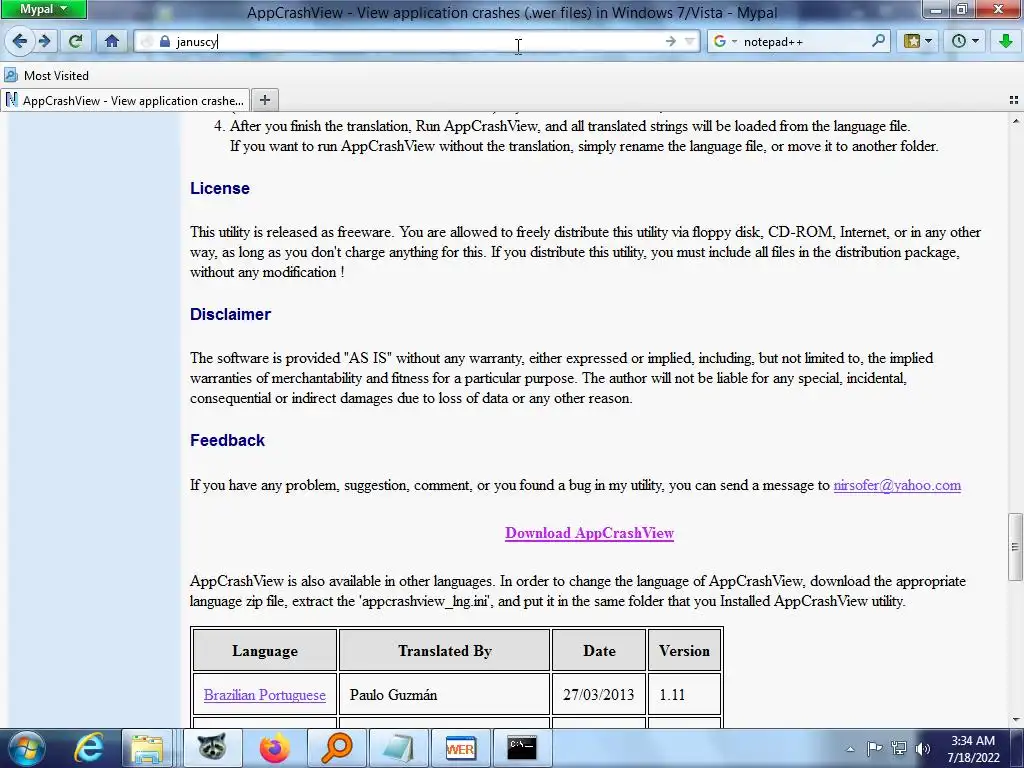Open the Windows Start menu
The width and height of the screenshot is (1024, 768).
(x=27, y=748)
